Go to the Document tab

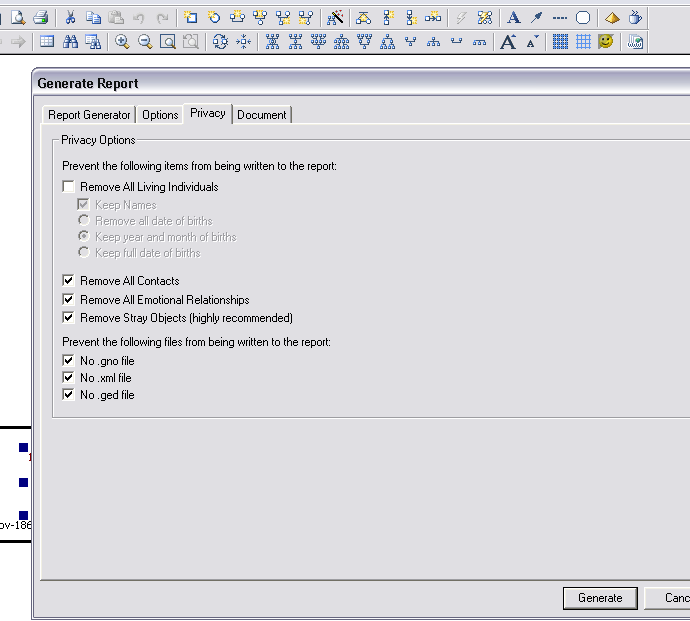pos(262,115)
